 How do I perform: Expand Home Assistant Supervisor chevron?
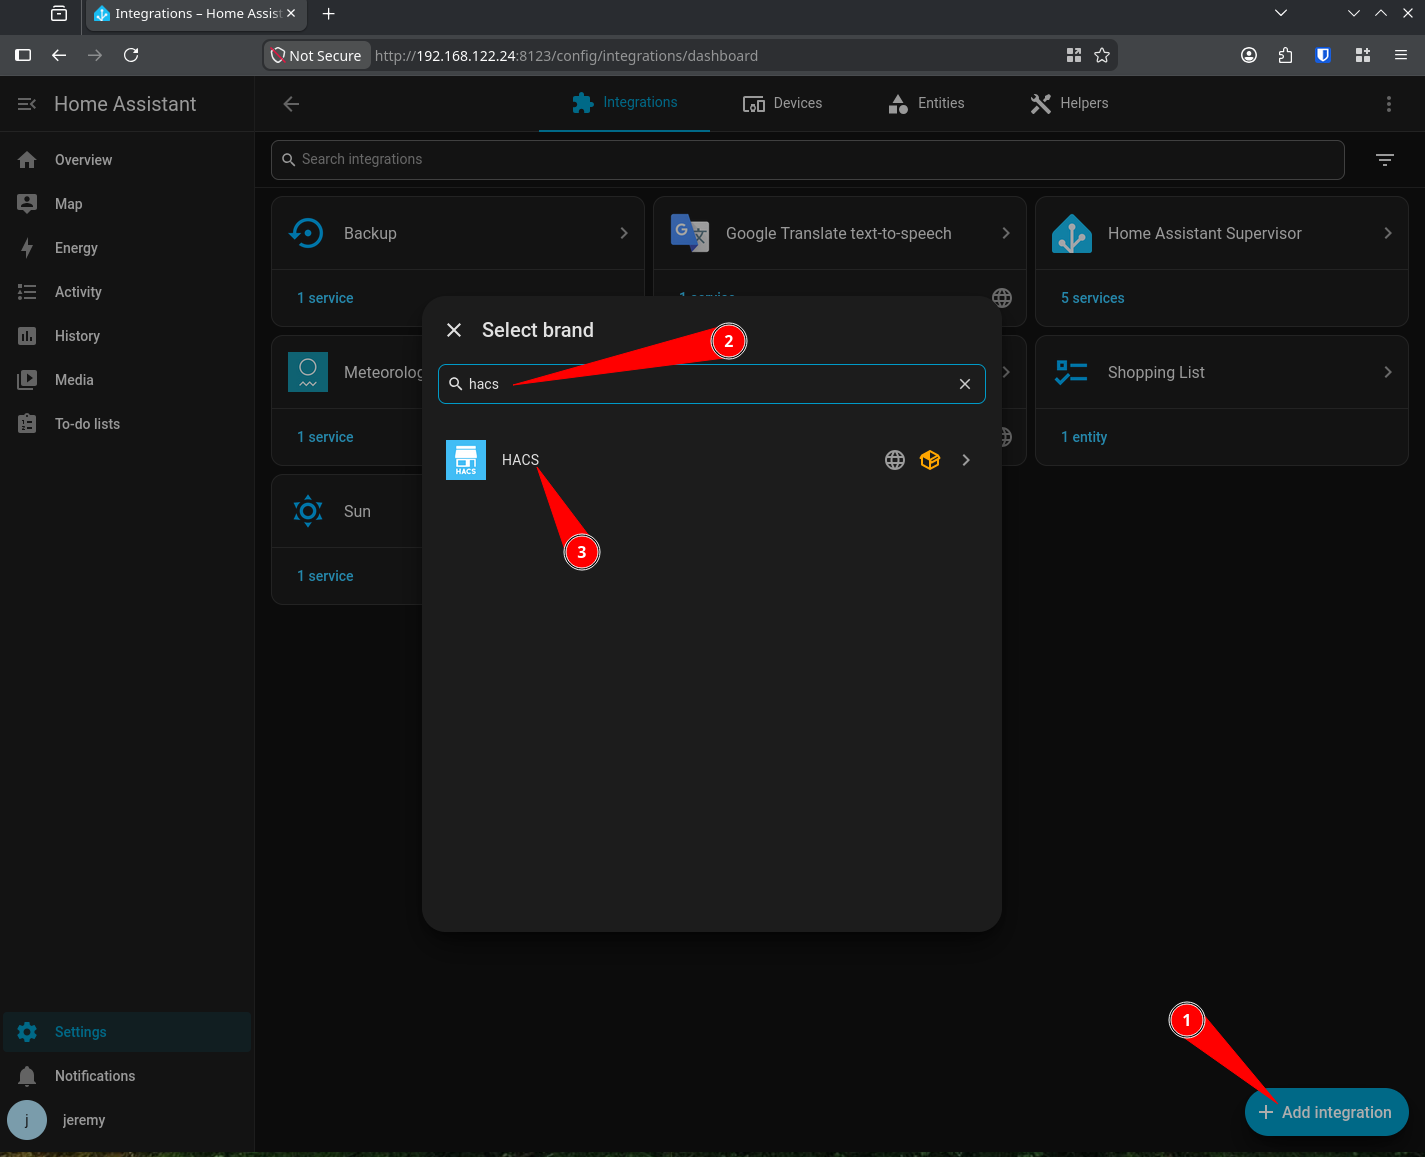tap(1388, 233)
